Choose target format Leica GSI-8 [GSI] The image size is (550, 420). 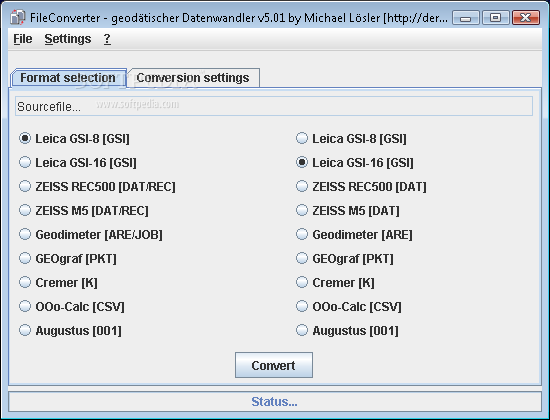pos(351,139)
